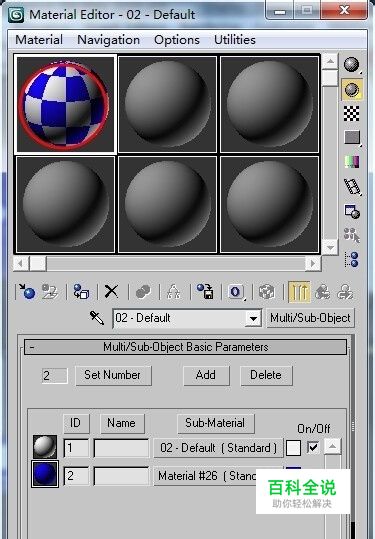Click the Sample UV Tiling icon

(352, 138)
